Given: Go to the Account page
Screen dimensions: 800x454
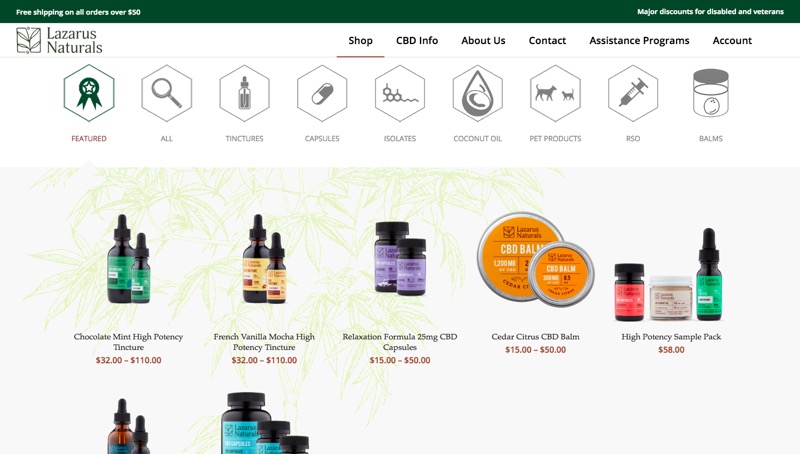Looking at the screenshot, I should tap(732, 40).
